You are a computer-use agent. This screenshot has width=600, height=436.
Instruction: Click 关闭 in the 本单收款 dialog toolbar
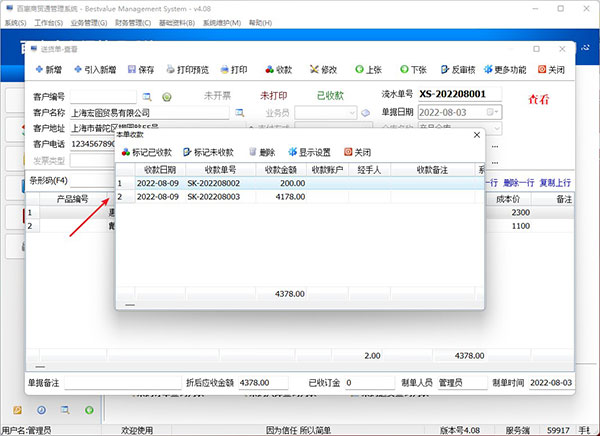click(357, 152)
